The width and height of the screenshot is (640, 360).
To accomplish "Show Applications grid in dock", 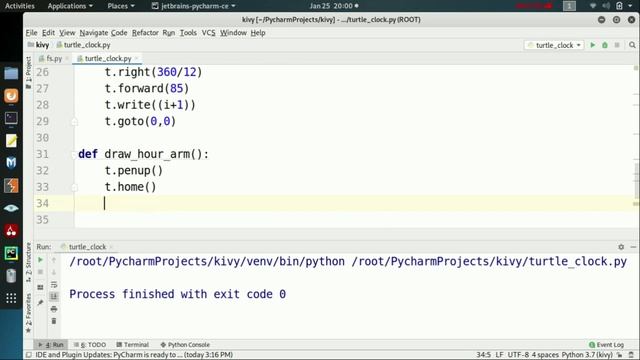I will pyautogui.click(x=11, y=298).
